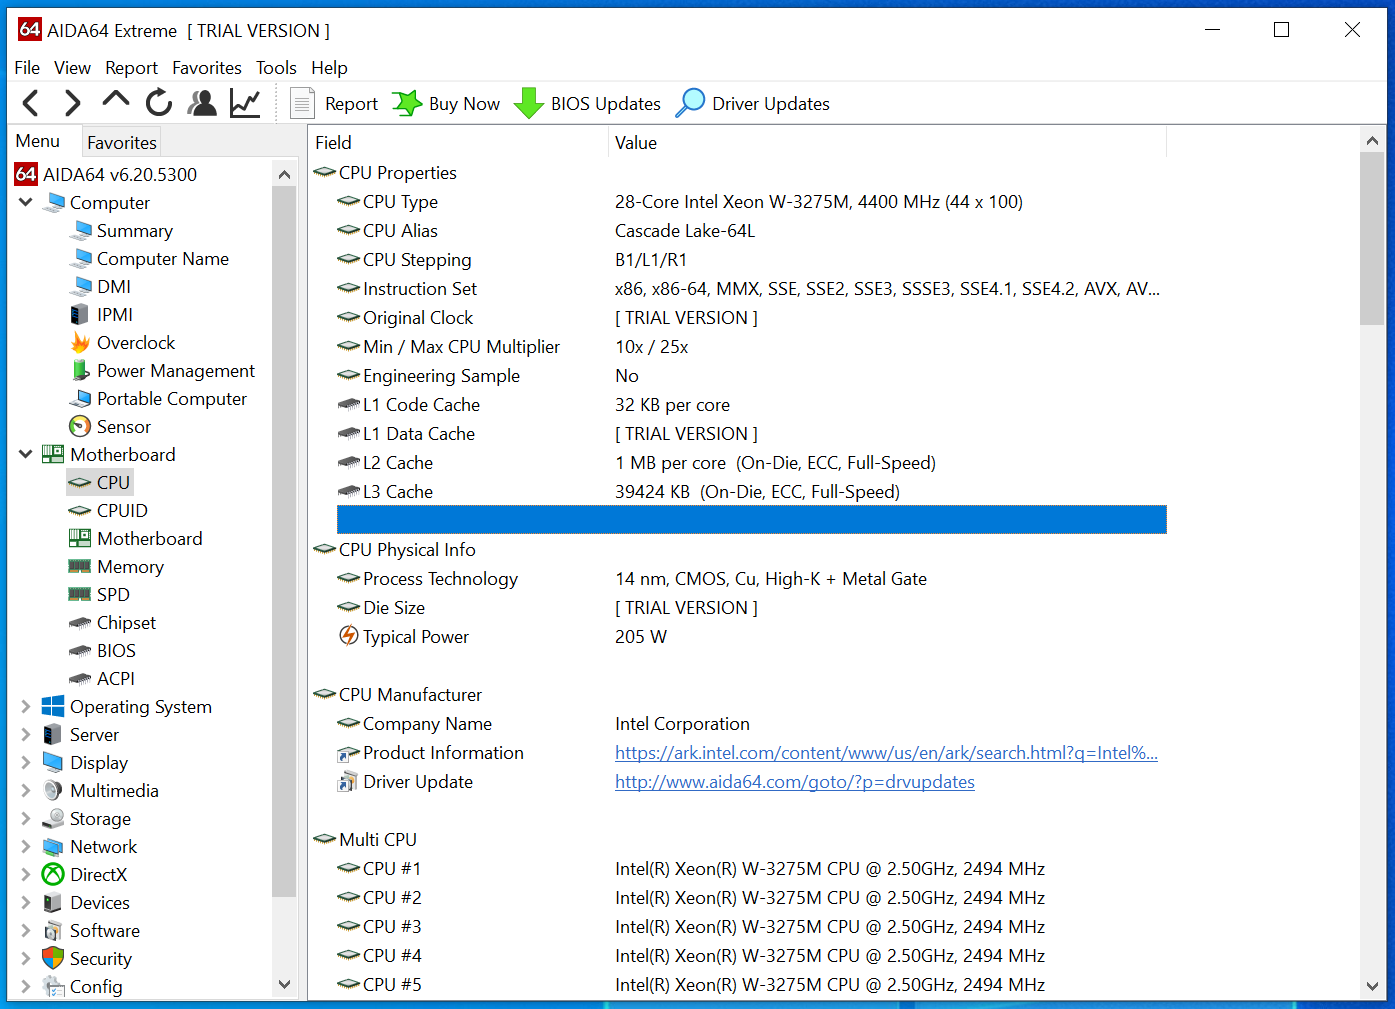Expand the Multimedia node
Screen dimensions: 1395x1009
click(26, 790)
